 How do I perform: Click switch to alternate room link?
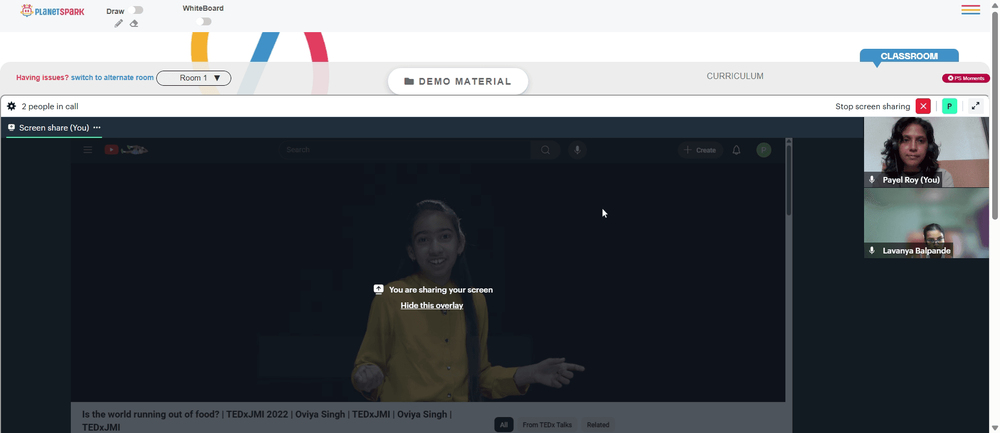[x=112, y=78]
